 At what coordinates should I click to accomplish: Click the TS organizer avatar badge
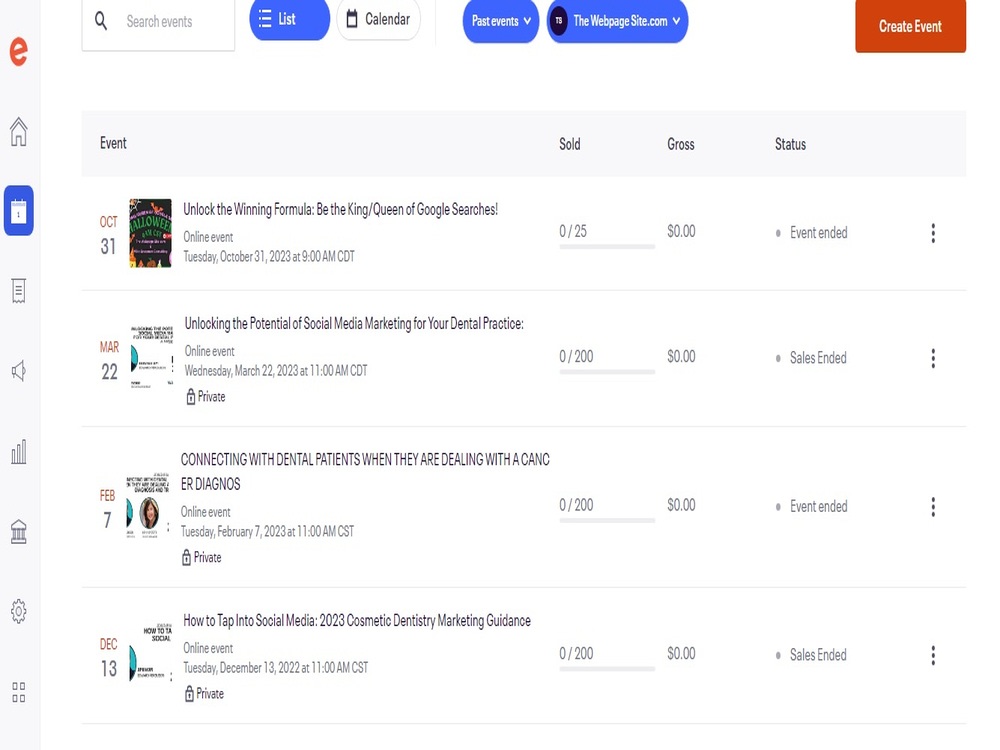coord(559,20)
